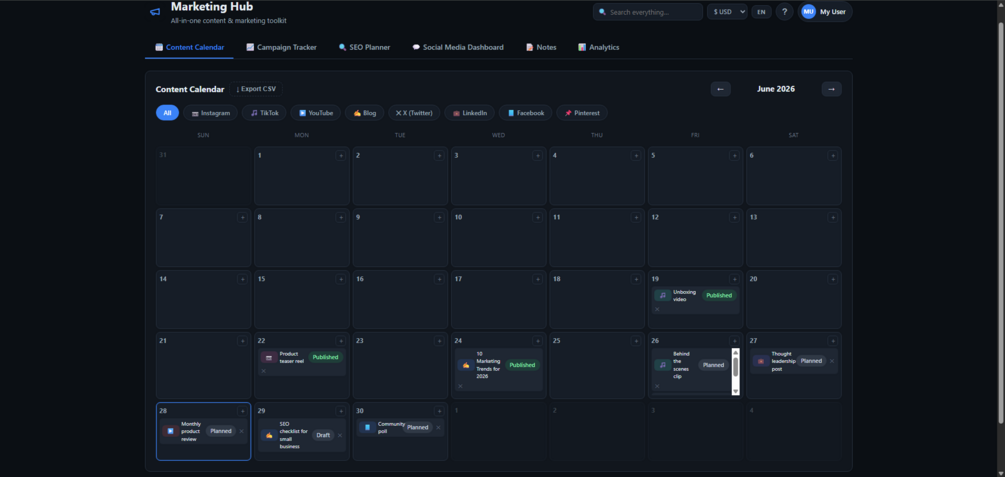Open the Content Calendar tab
This screenshot has width=1005, height=477.
pos(189,47)
